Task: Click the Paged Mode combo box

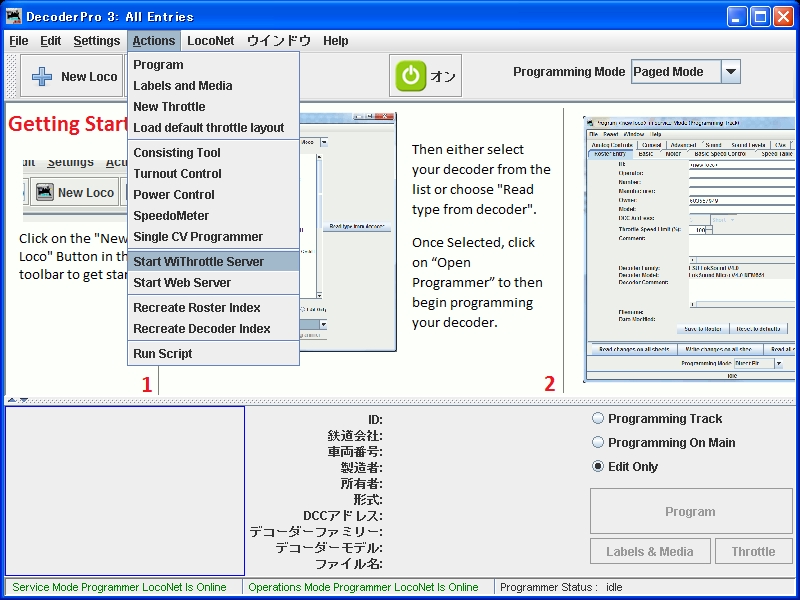Action: click(685, 72)
